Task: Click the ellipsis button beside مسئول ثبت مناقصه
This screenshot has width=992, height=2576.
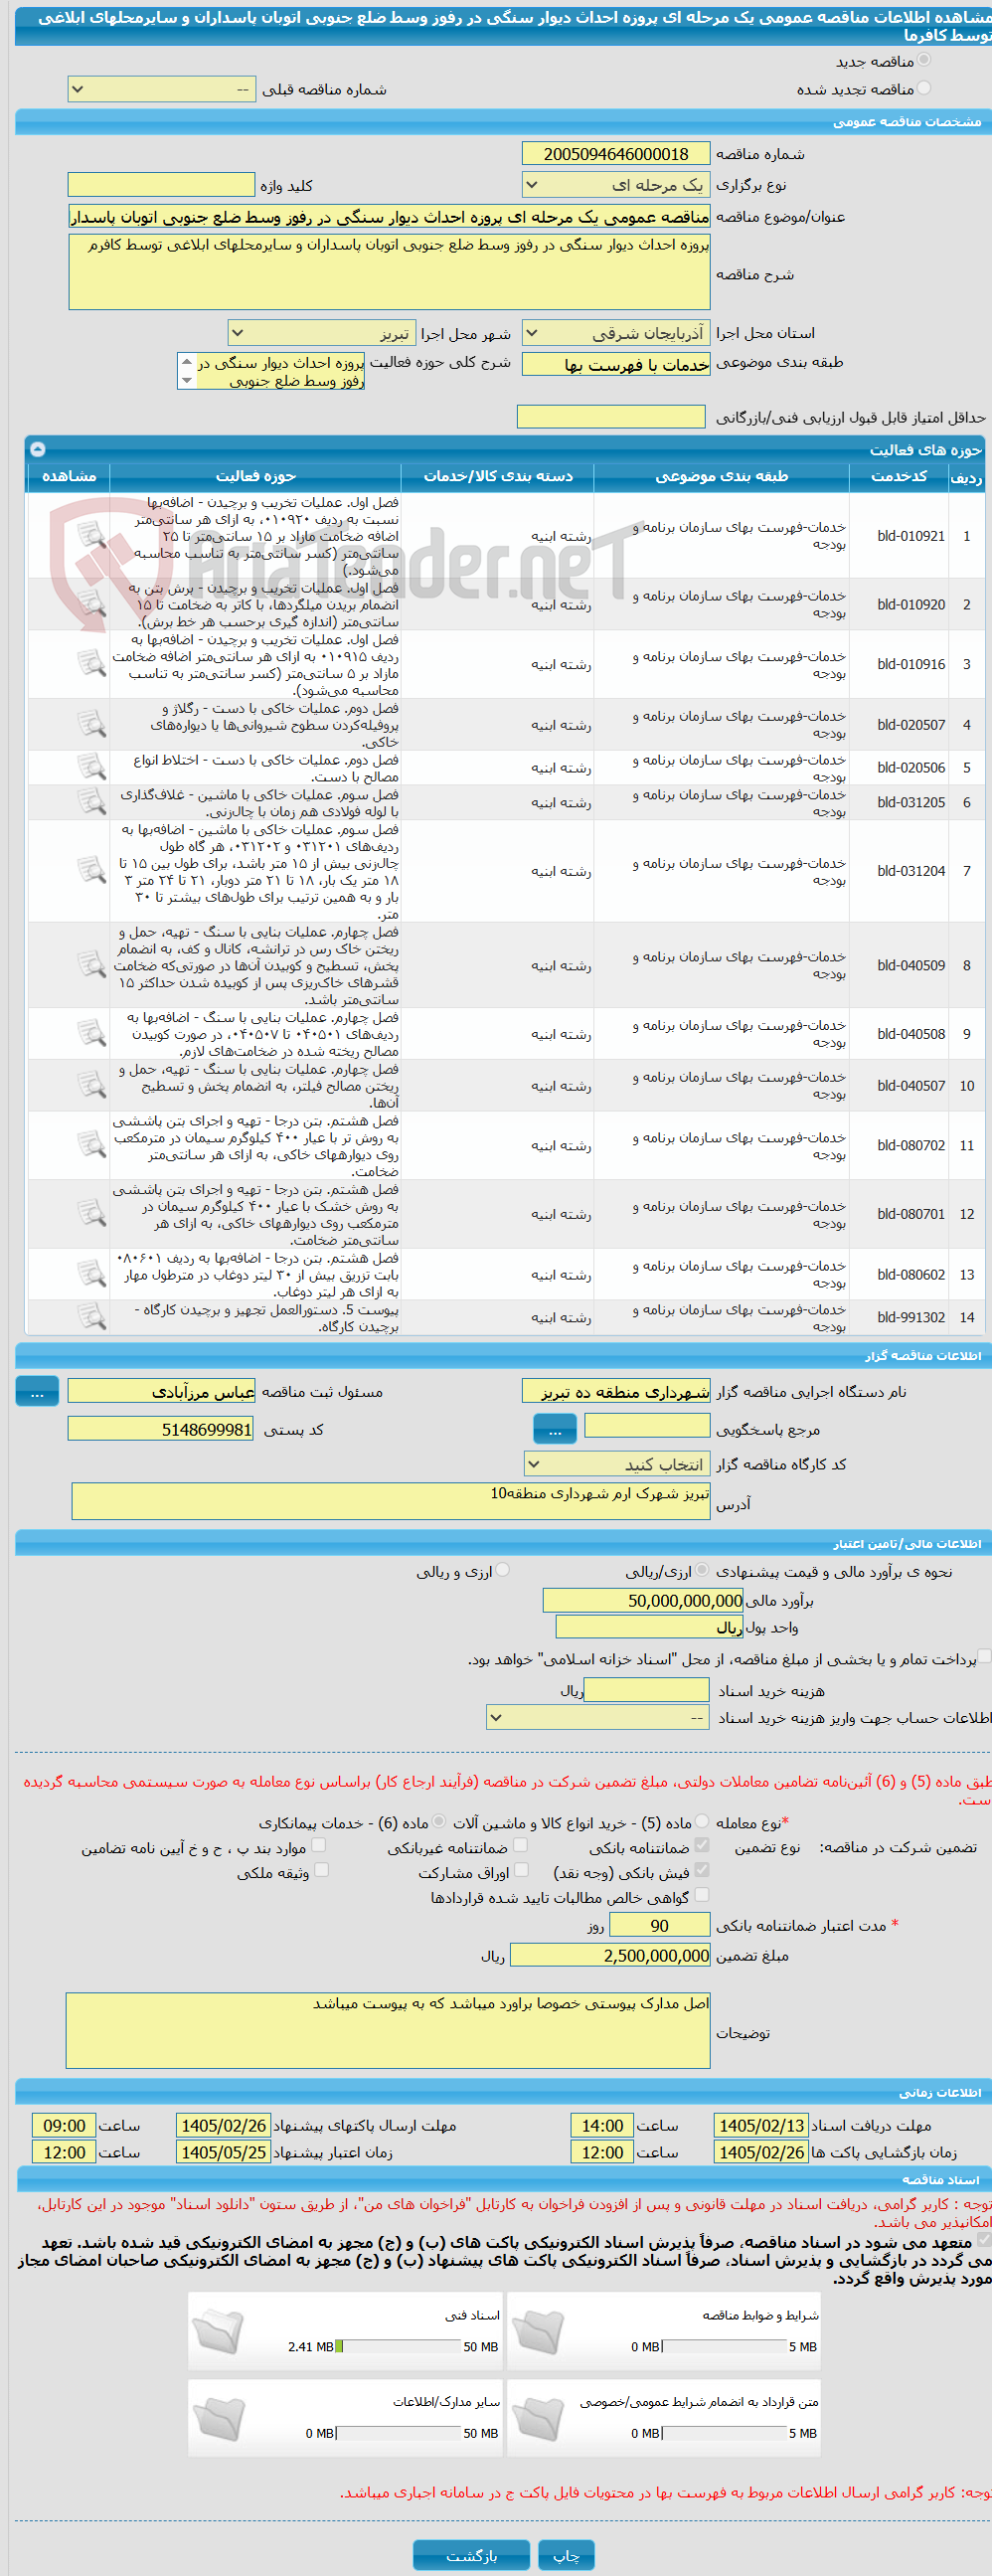Action: [x=37, y=1391]
